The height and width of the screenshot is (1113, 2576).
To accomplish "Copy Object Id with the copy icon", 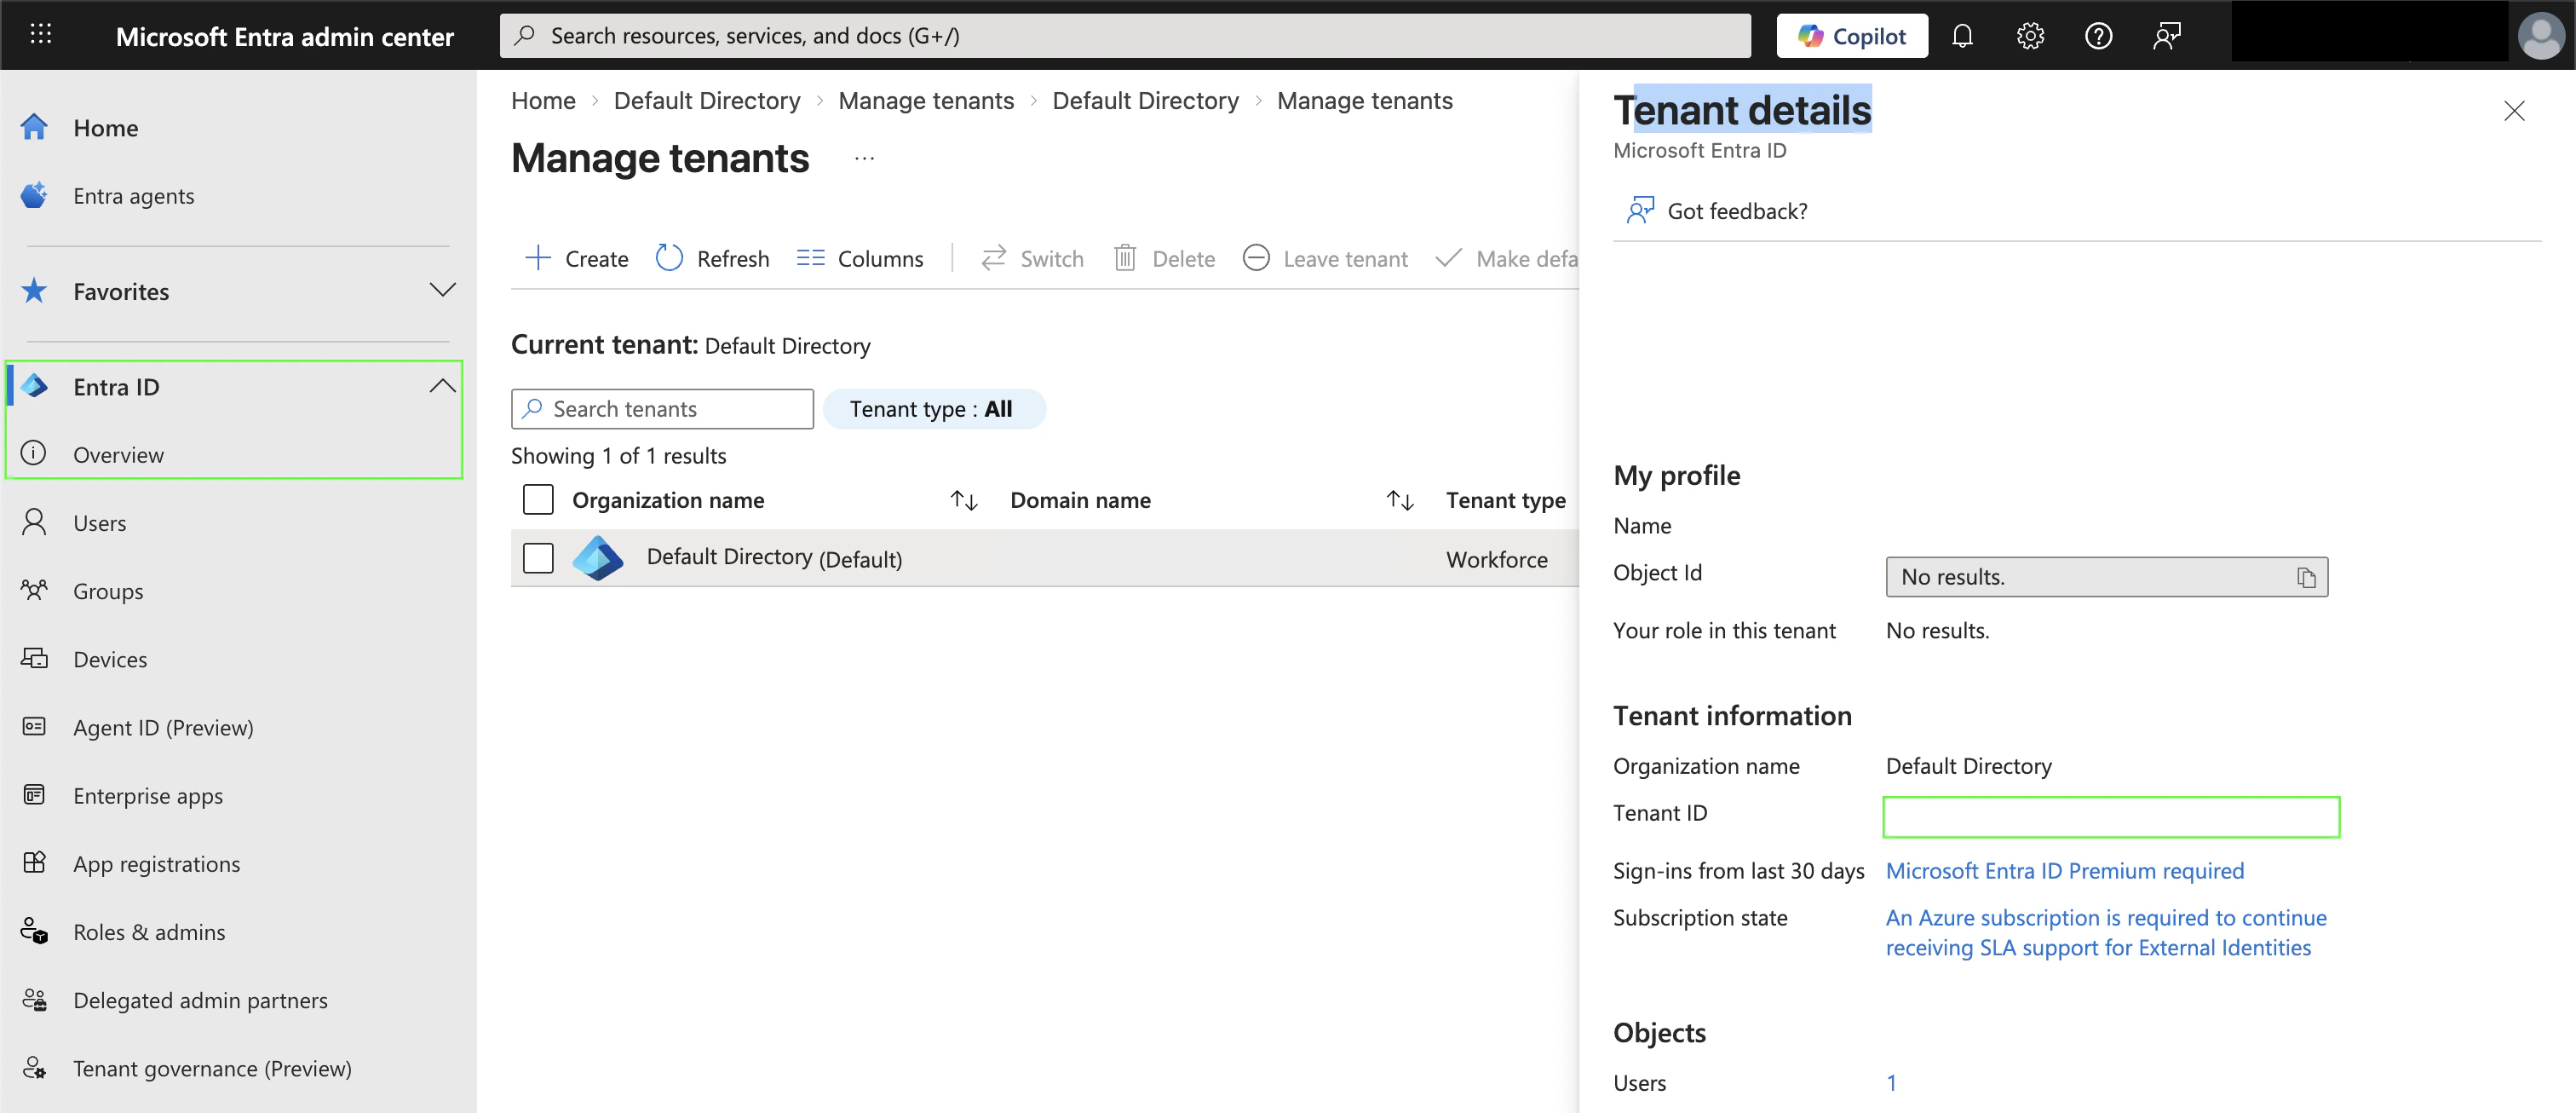I will pyautogui.click(x=2306, y=577).
